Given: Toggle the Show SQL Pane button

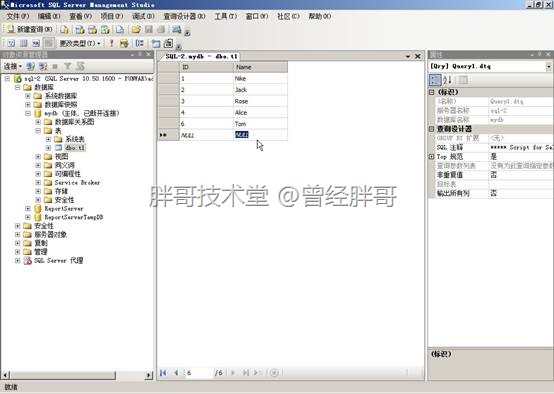Looking at the screenshot, I should pos(36,43).
